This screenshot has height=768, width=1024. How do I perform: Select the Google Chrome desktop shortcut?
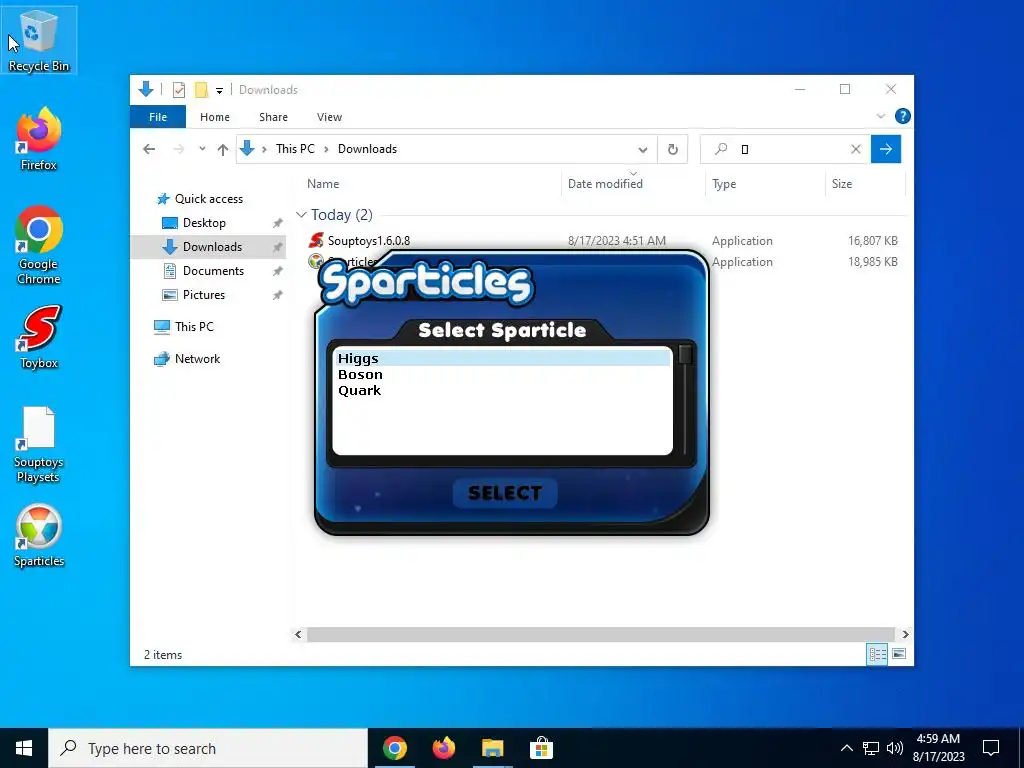(x=39, y=245)
